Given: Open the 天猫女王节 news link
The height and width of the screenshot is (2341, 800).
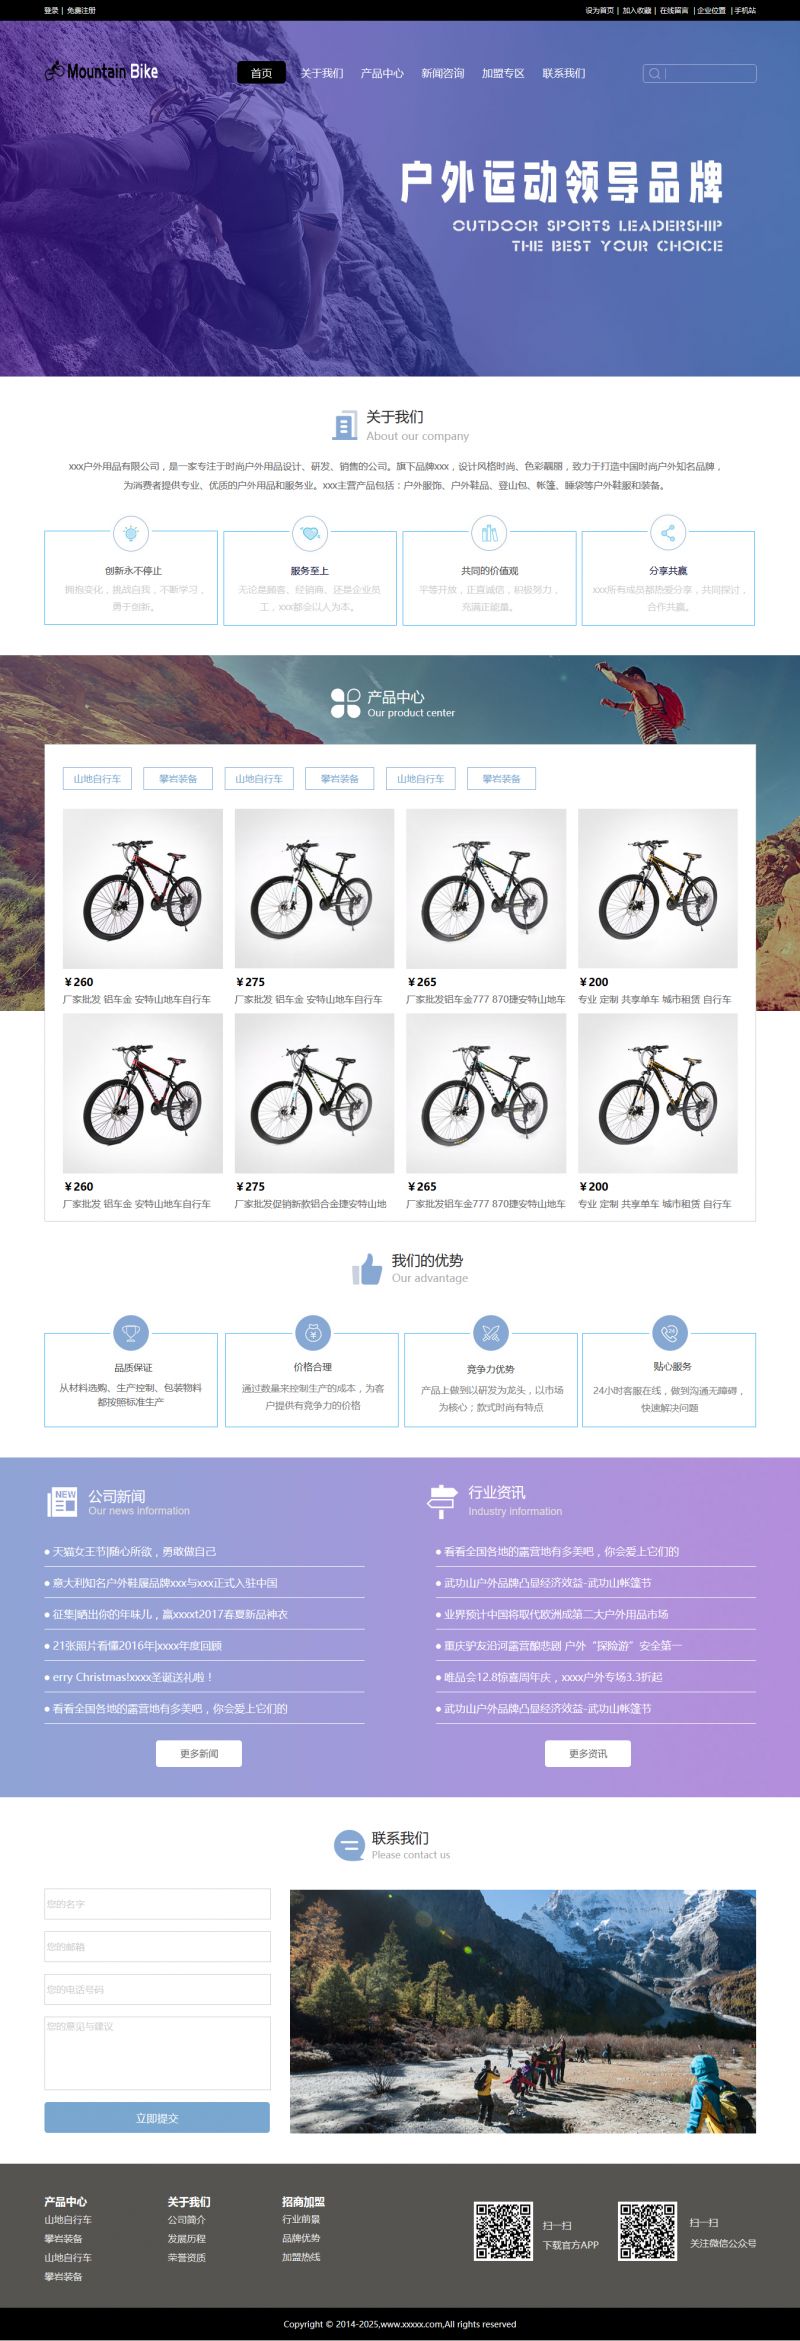Looking at the screenshot, I should coord(134,1551).
